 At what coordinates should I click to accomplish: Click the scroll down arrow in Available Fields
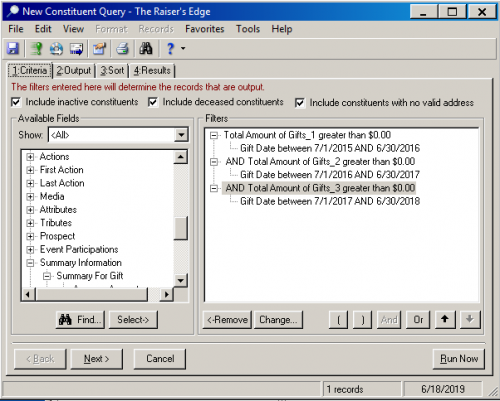click(x=181, y=280)
